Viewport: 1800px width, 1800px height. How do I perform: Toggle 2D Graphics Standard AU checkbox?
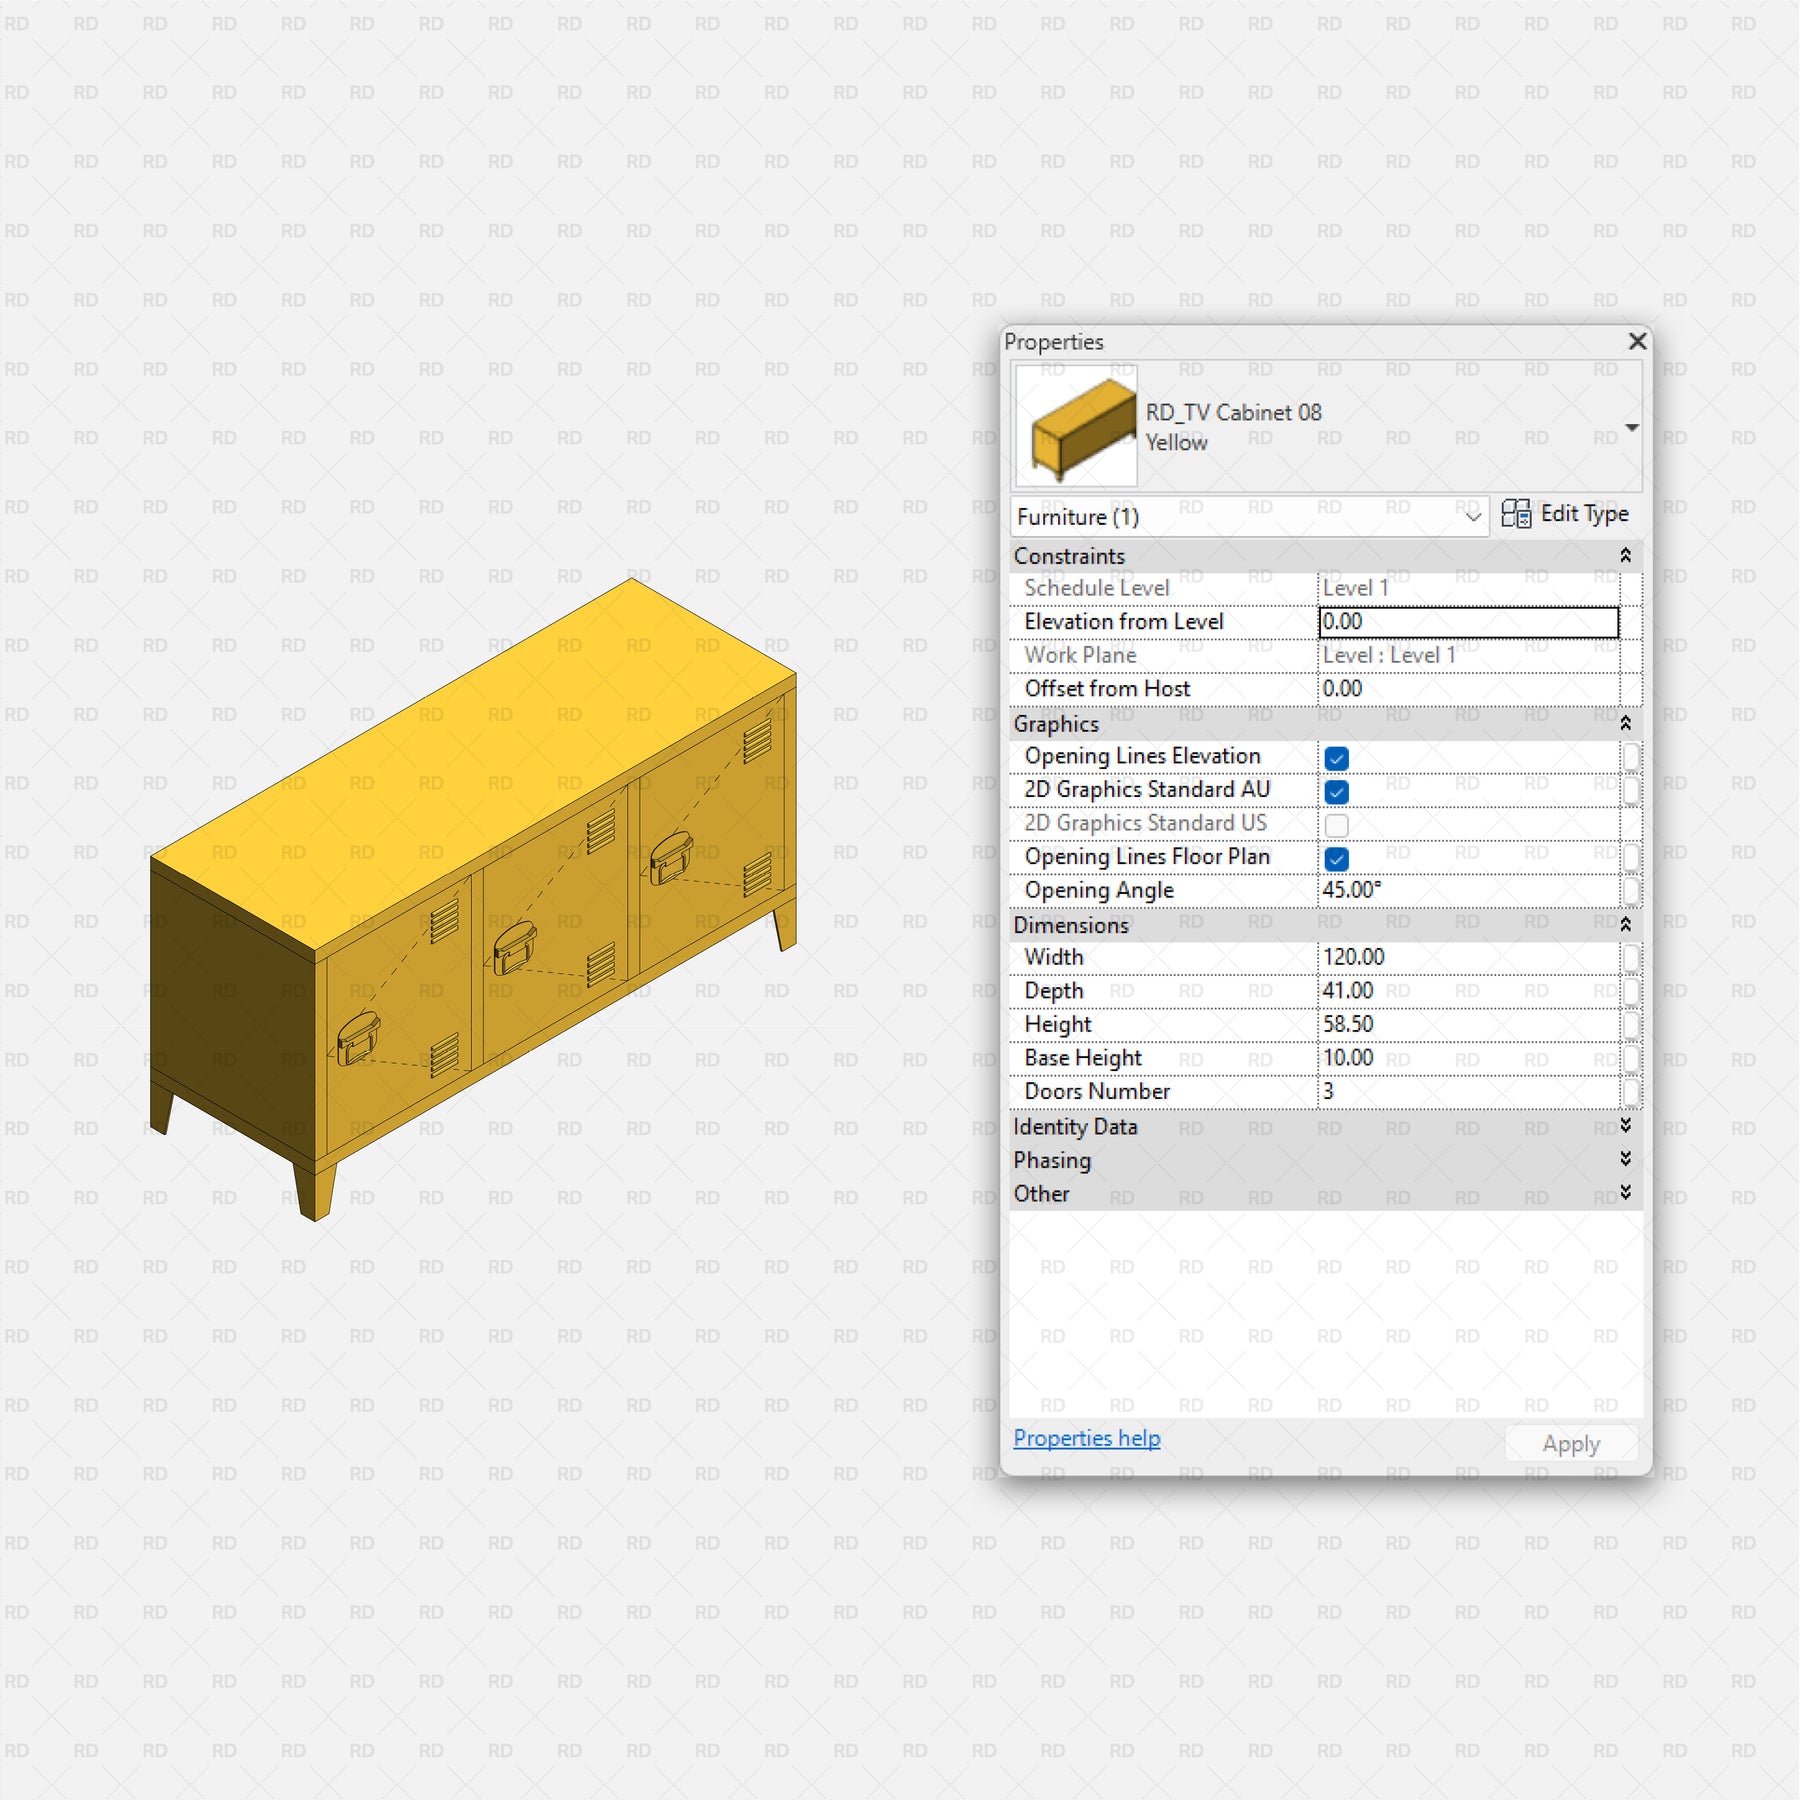[1336, 792]
